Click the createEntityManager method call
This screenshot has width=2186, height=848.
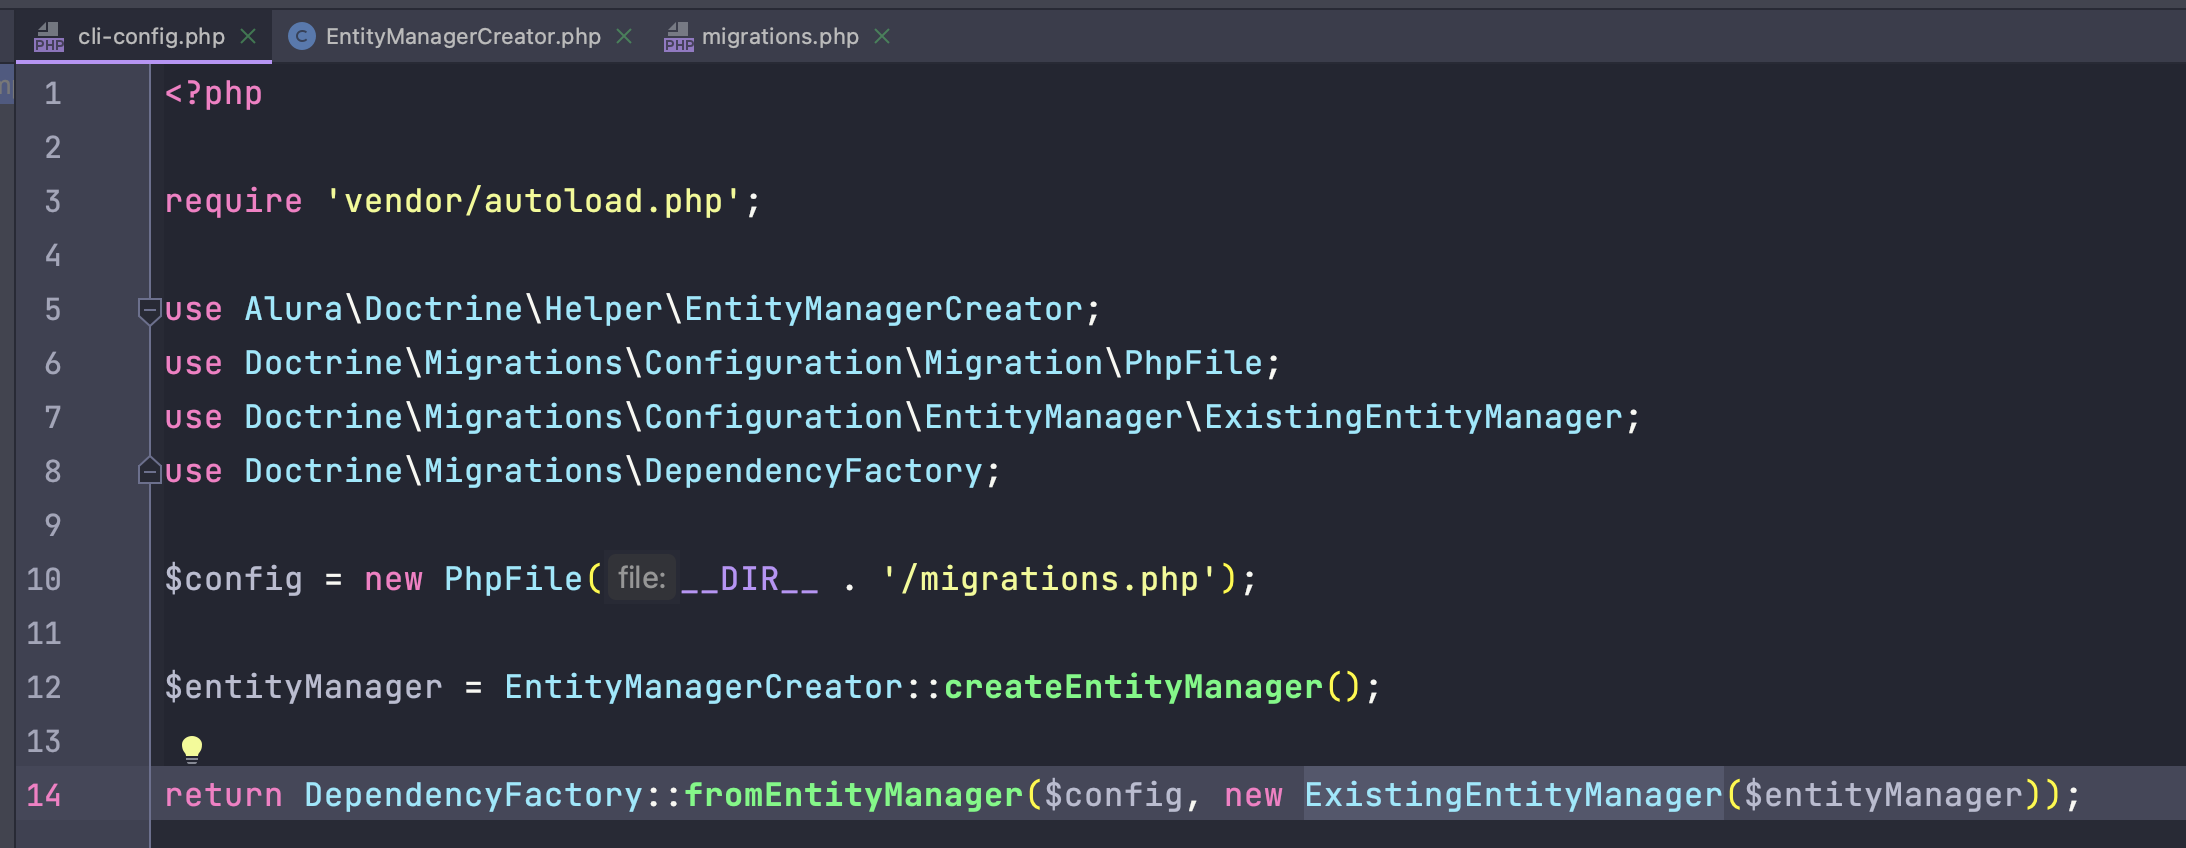(1134, 687)
